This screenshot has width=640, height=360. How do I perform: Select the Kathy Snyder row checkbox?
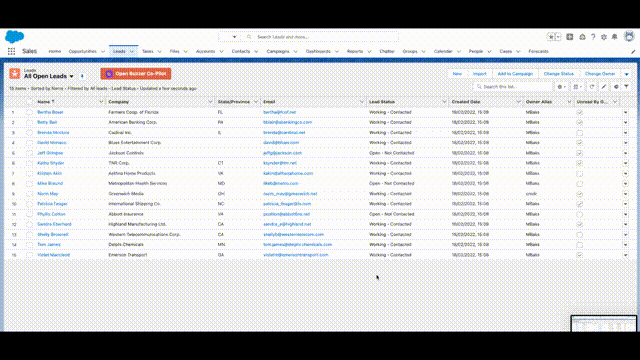29,163
